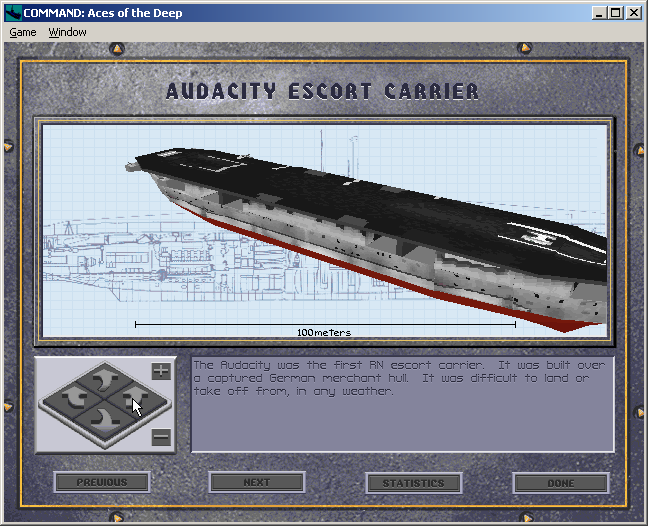This screenshot has width=648, height=526.
Task: Click the application icon in title bar
Action: (x=13, y=13)
